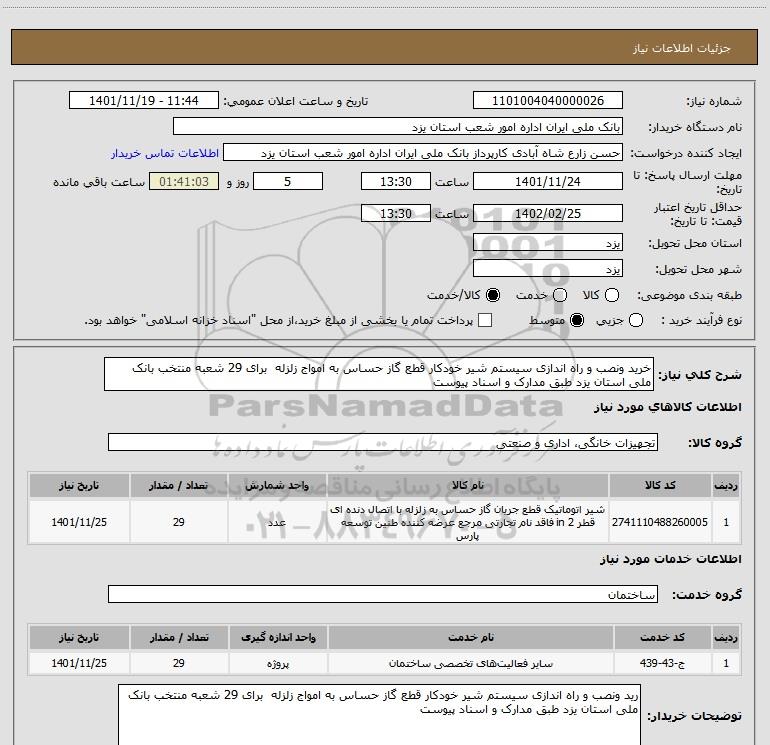
Task: Click goods code 2741110488260005 cell
Action: pyautogui.click(x=660, y=522)
